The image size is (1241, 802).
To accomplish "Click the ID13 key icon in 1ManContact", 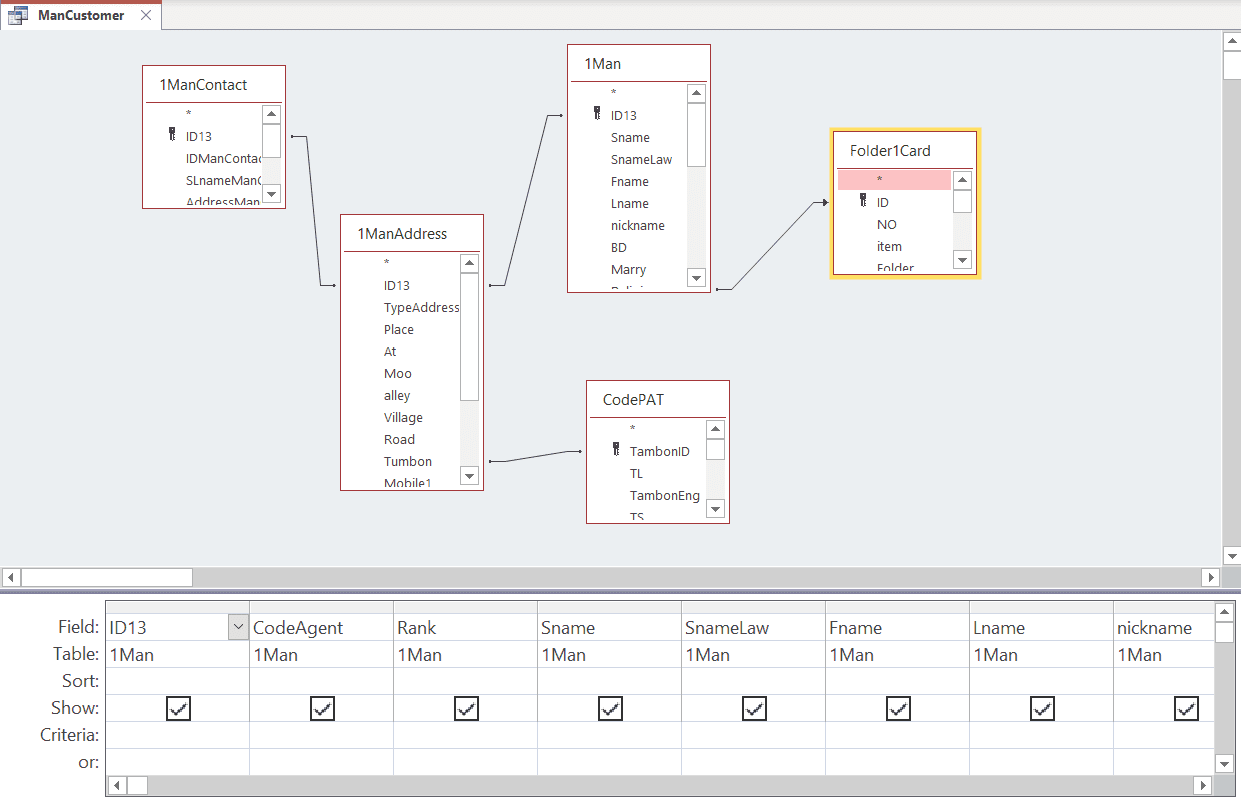I will coord(172,136).
